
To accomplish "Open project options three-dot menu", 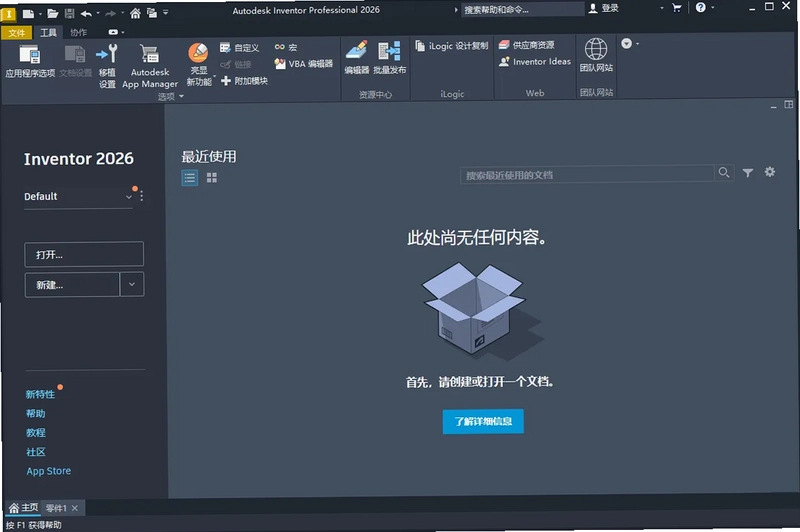I will tap(141, 196).
